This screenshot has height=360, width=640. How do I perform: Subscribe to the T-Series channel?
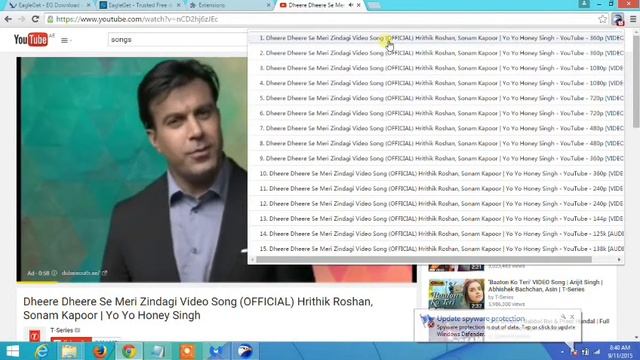pyautogui.click(x=71, y=340)
